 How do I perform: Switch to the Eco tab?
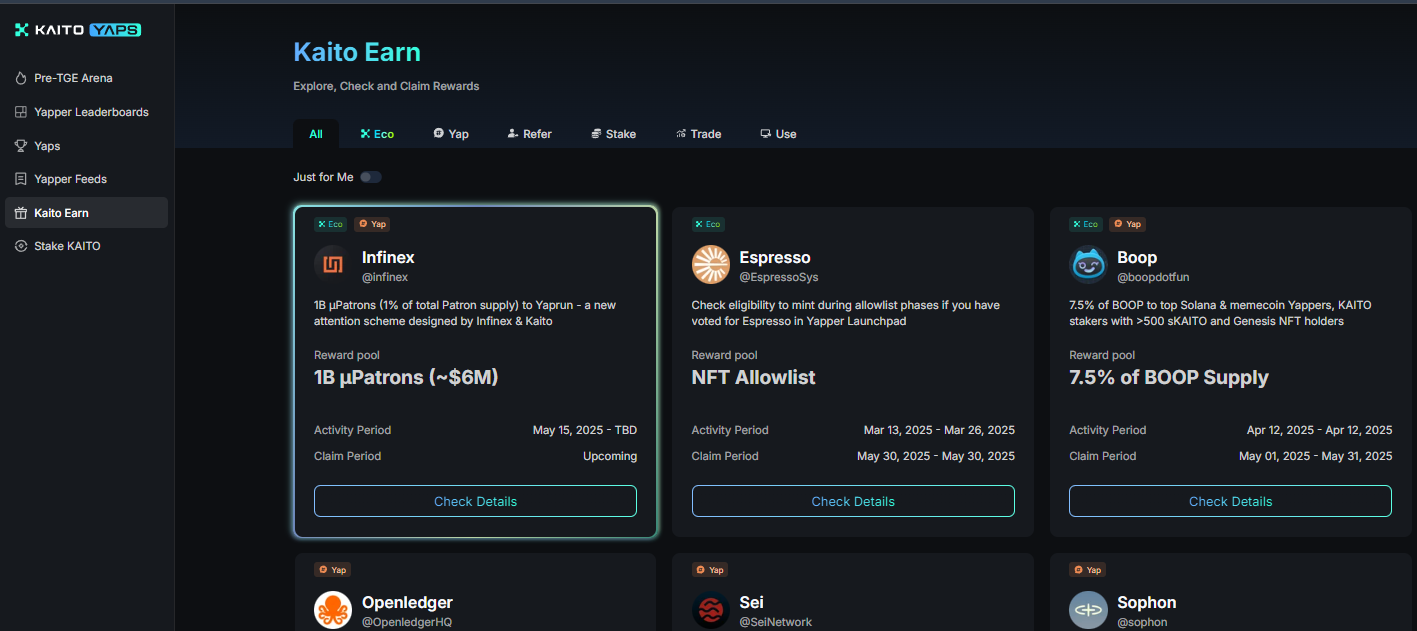tap(377, 134)
